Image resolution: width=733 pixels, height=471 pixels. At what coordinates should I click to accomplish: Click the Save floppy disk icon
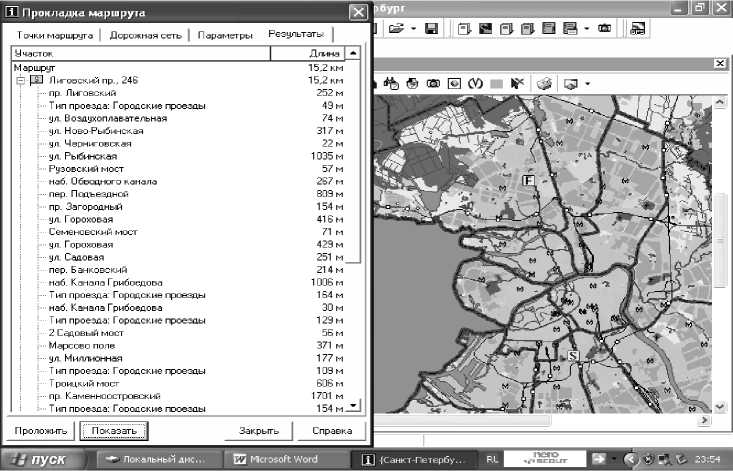coord(431,29)
